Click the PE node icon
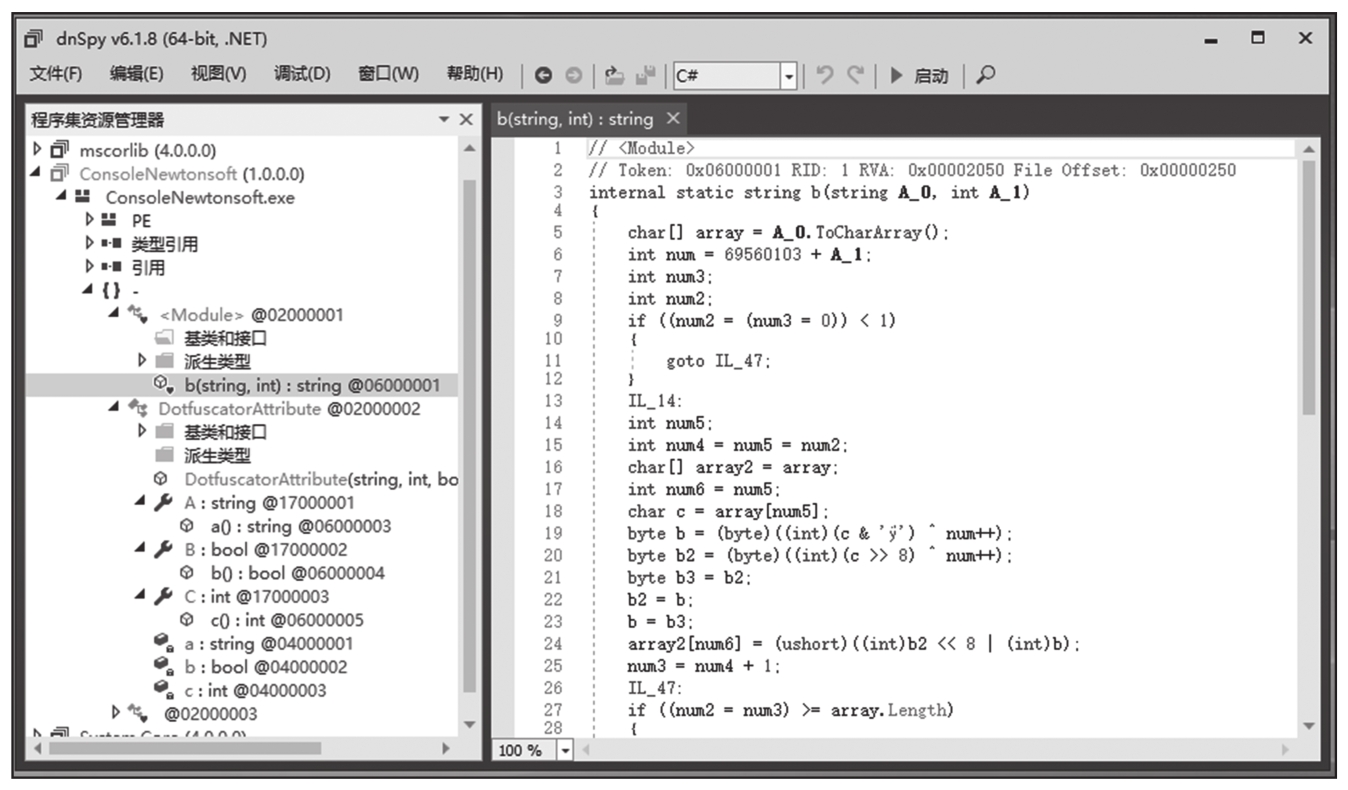Screen dimensions: 1348x790 pos(111,220)
